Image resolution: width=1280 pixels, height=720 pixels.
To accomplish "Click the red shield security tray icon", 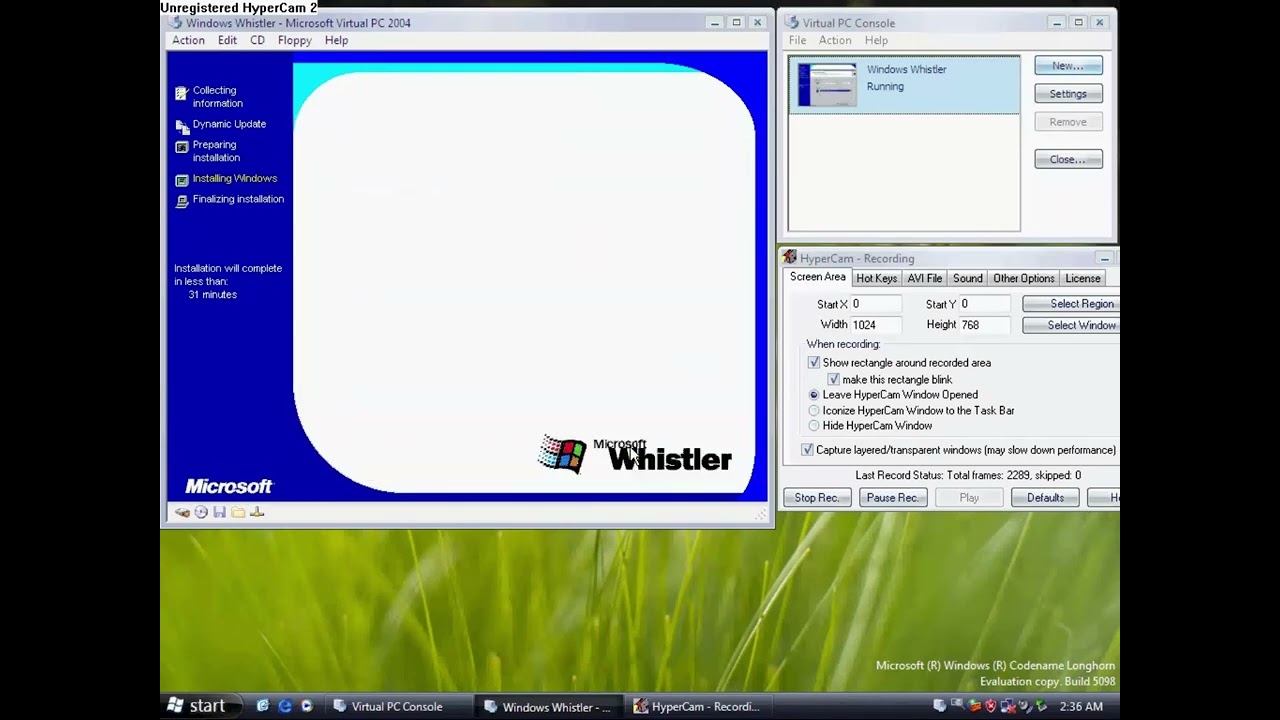I will coord(991,706).
